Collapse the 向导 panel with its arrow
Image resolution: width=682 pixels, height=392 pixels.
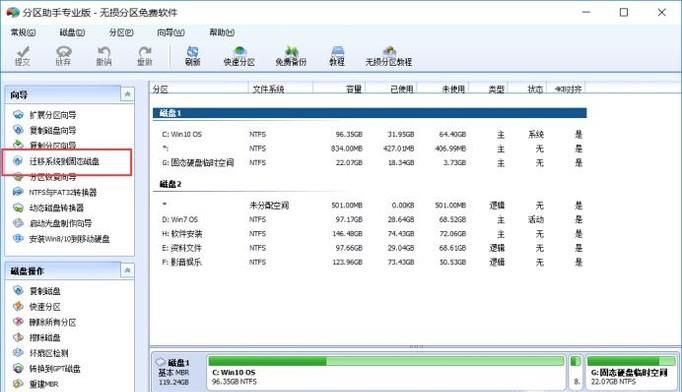coord(127,94)
